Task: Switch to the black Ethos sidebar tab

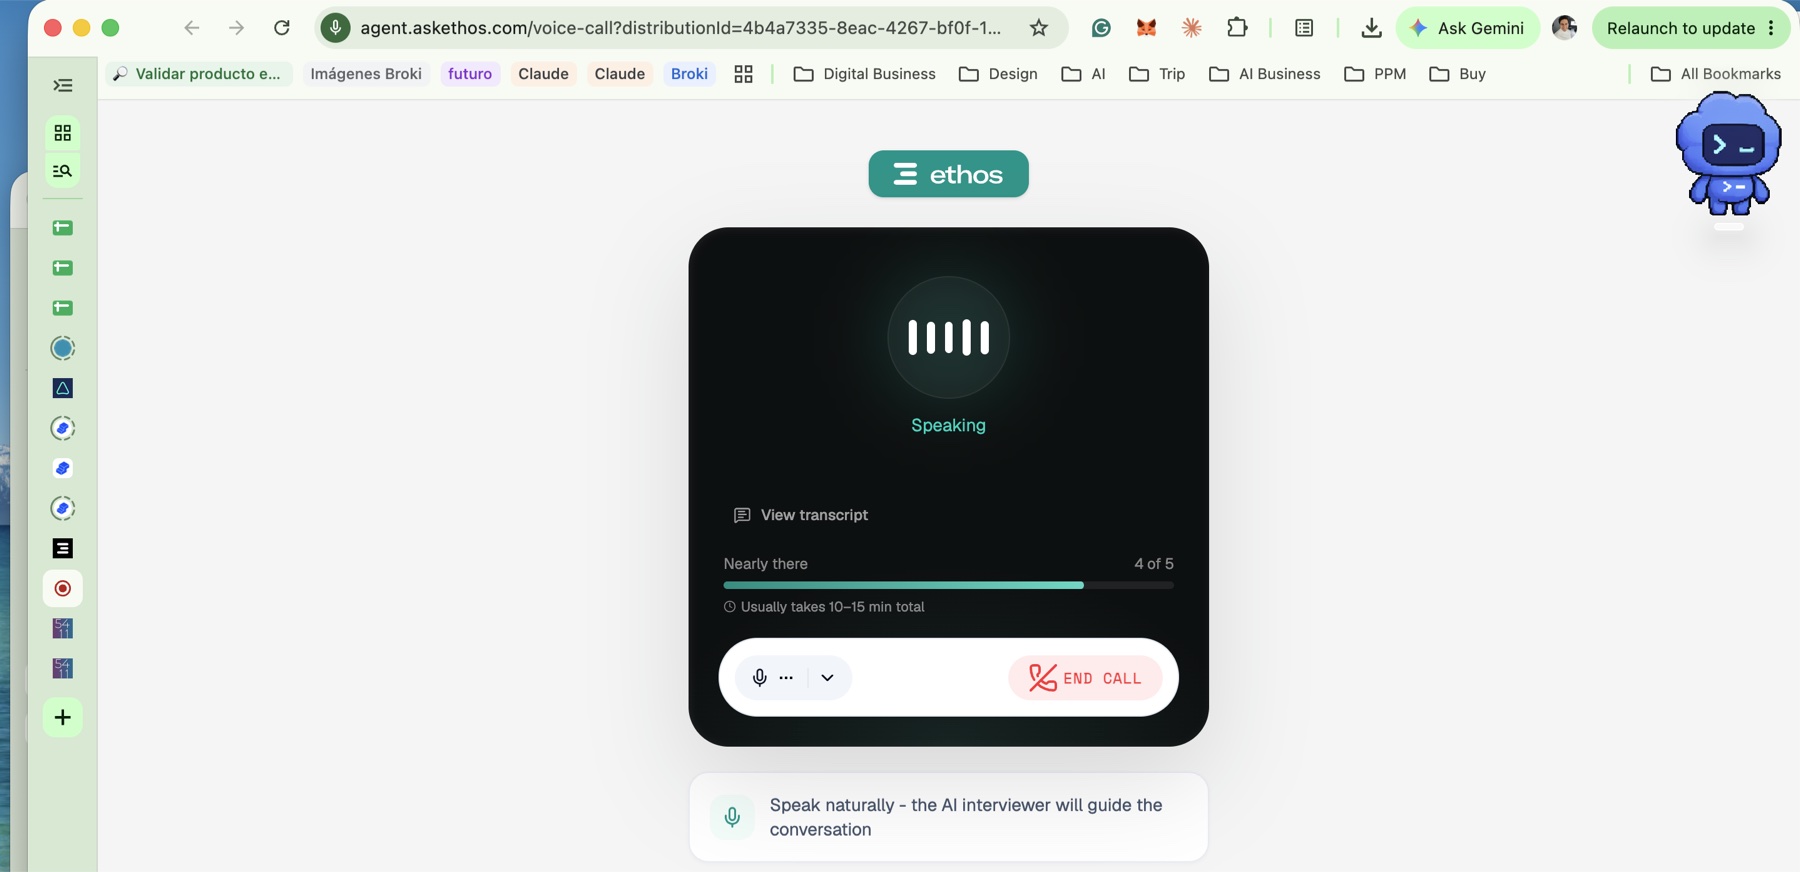Action: tap(62, 548)
